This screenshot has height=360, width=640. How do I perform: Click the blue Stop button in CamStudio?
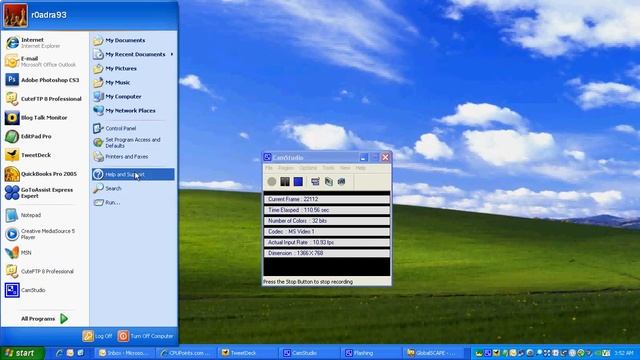pos(298,182)
